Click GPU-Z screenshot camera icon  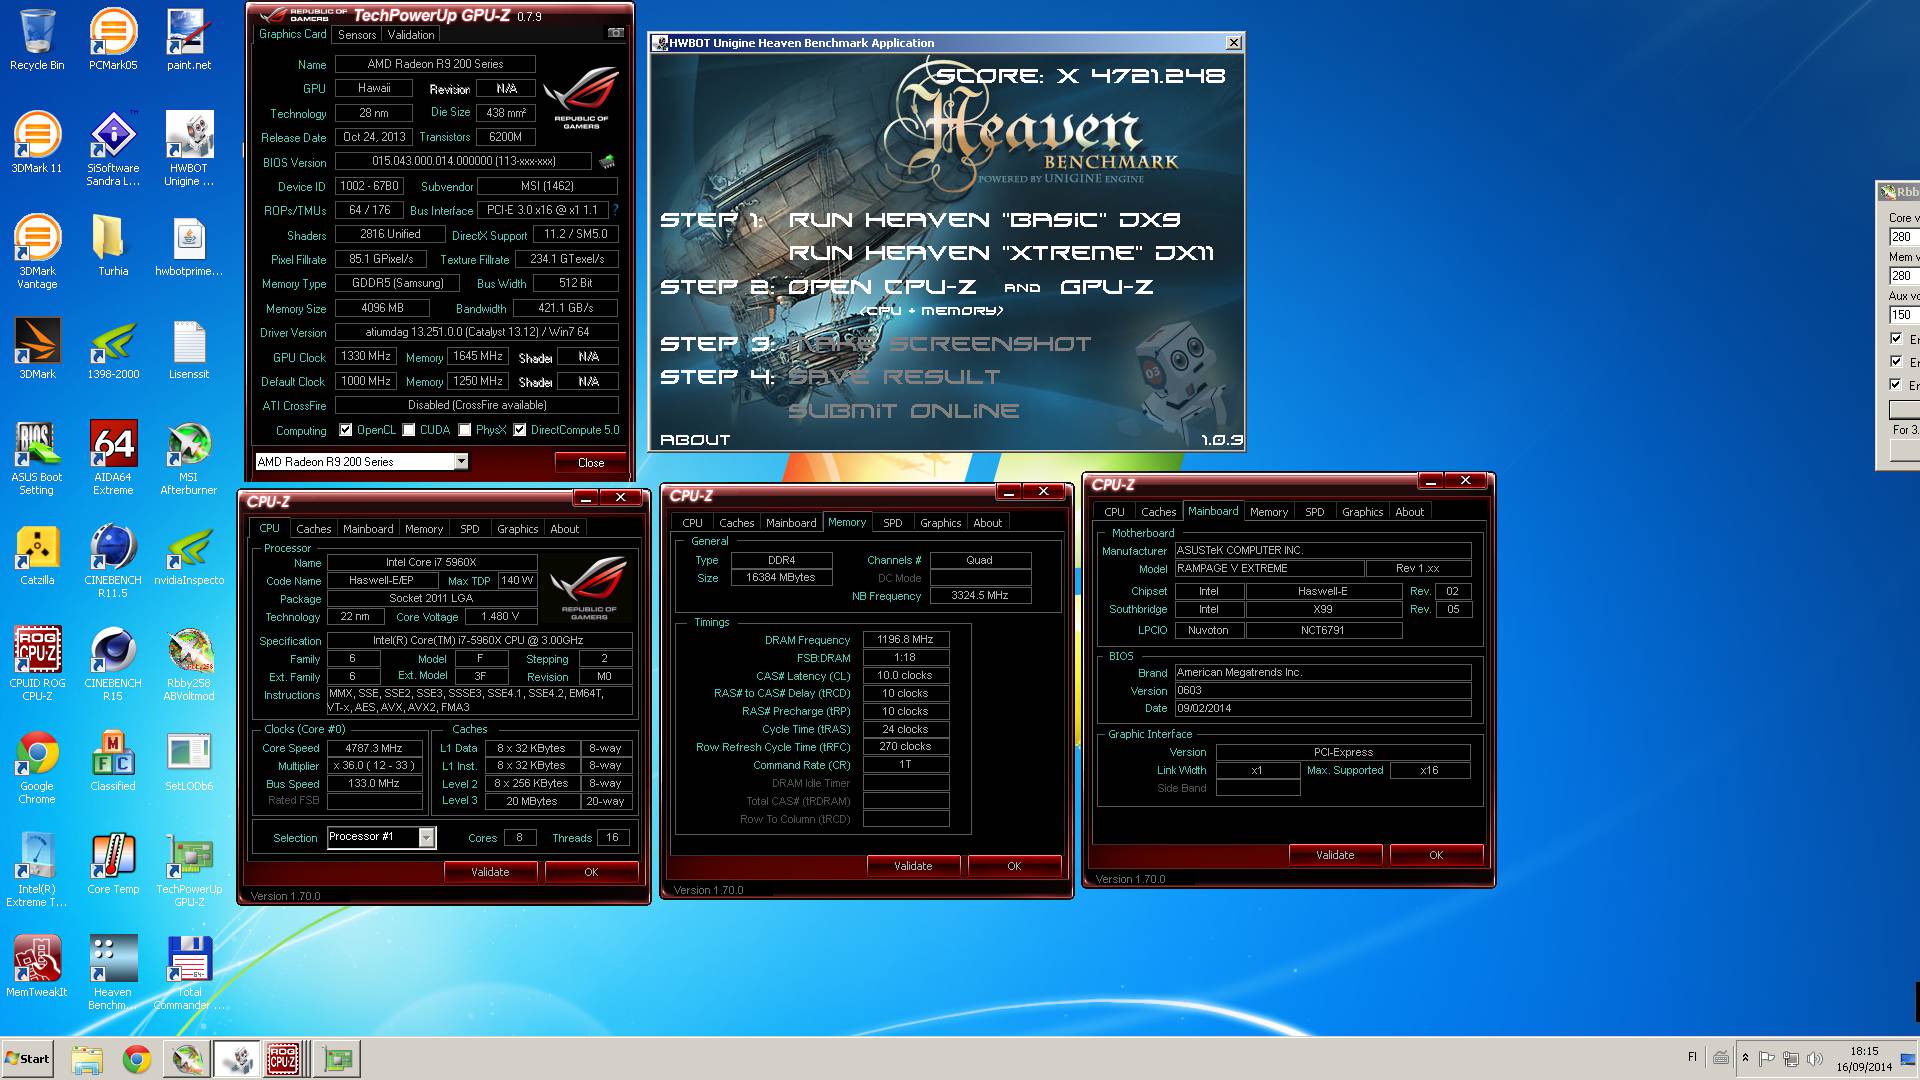(x=616, y=33)
